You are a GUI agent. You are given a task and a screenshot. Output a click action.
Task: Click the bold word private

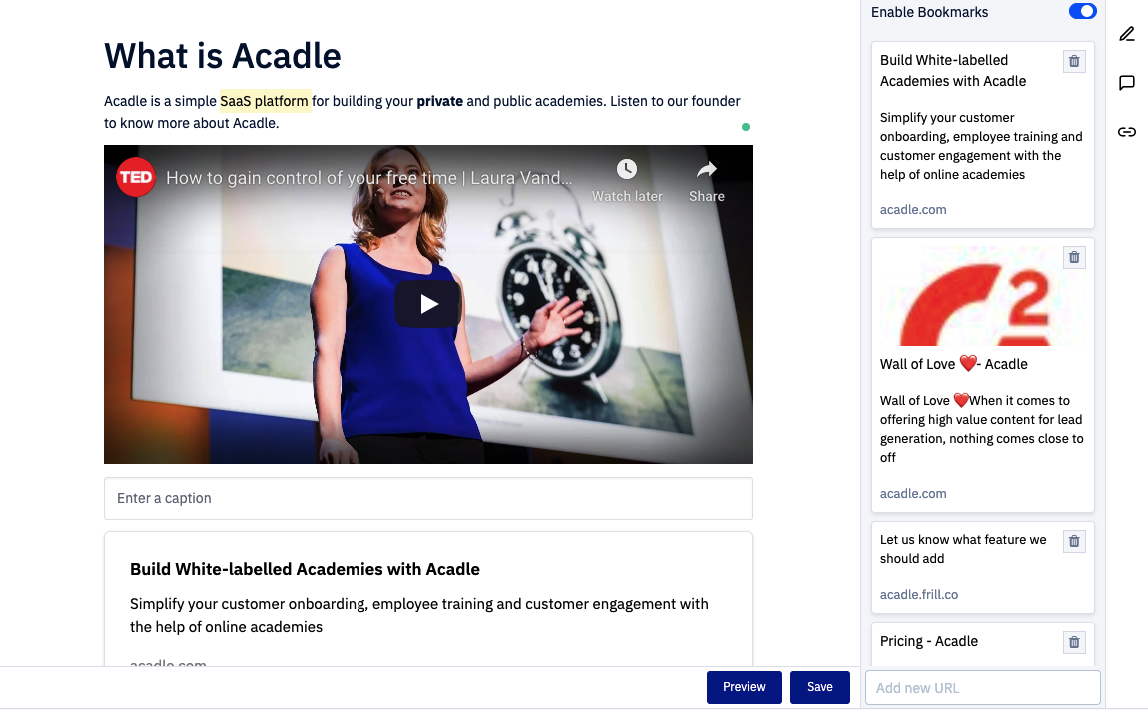pos(439,101)
